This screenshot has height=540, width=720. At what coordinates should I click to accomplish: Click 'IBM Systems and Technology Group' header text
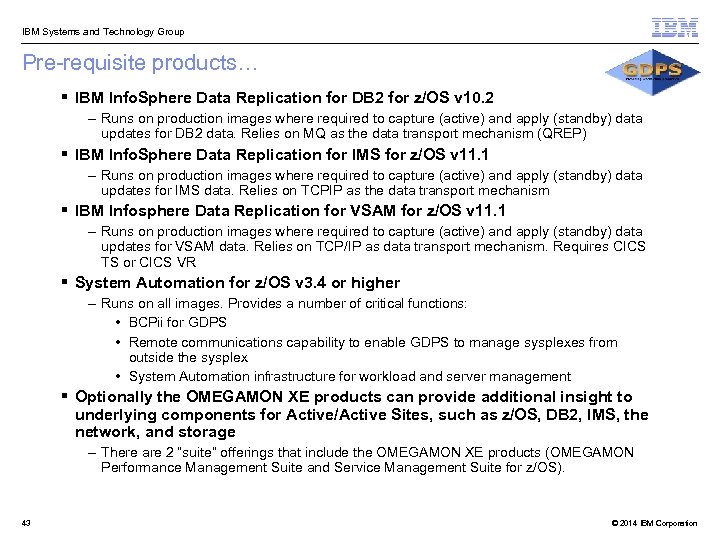click(x=103, y=32)
